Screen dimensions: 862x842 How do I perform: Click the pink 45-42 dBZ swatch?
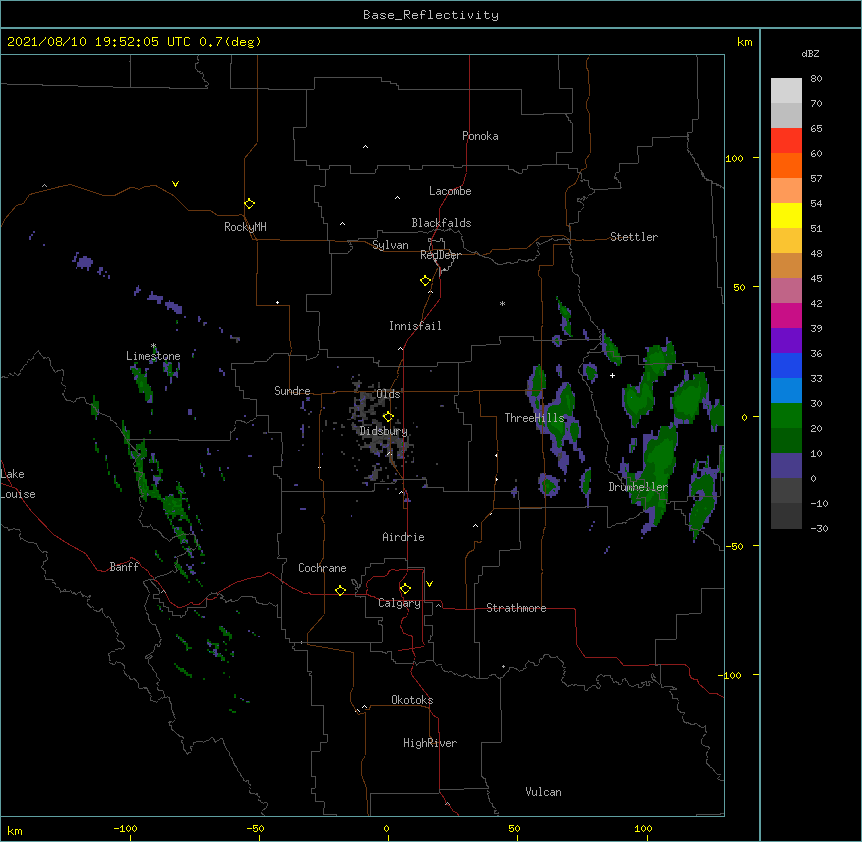[786, 291]
